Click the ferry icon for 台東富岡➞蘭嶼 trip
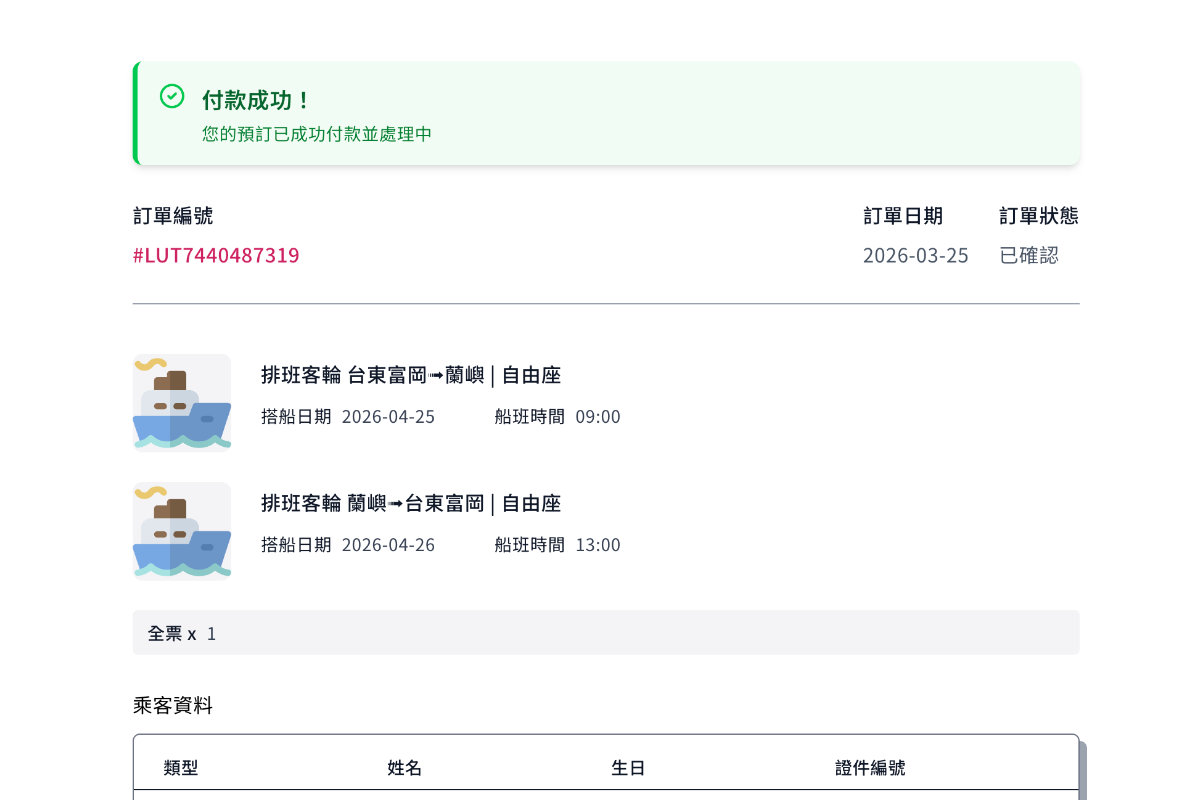Image resolution: width=1200 pixels, height=800 pixels. point(181,402)
